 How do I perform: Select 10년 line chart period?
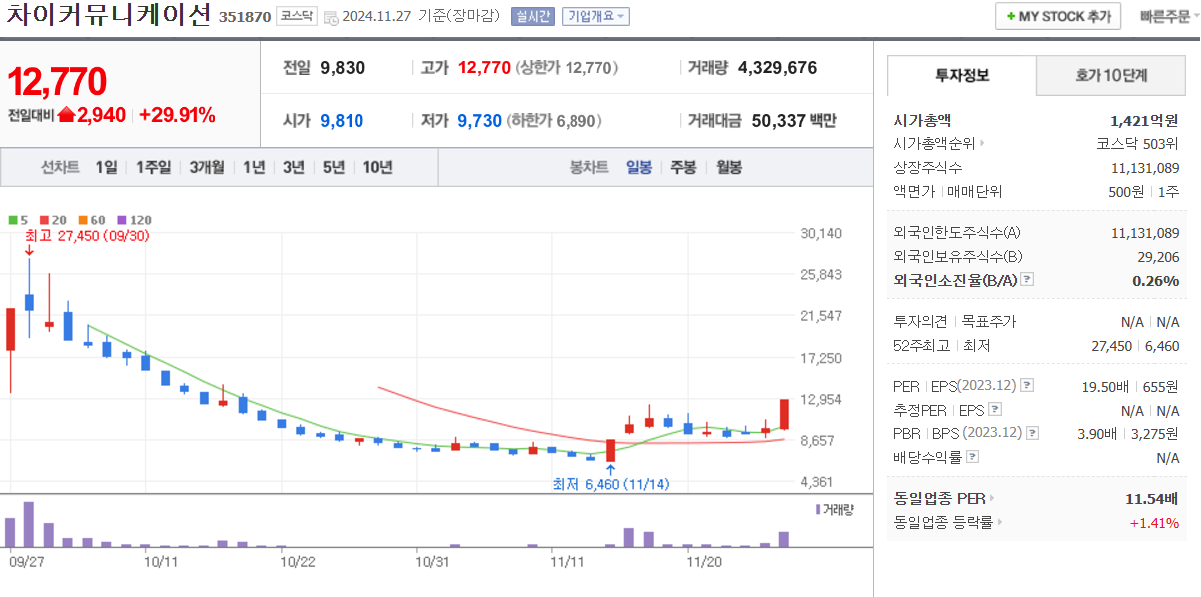(377, 167)
